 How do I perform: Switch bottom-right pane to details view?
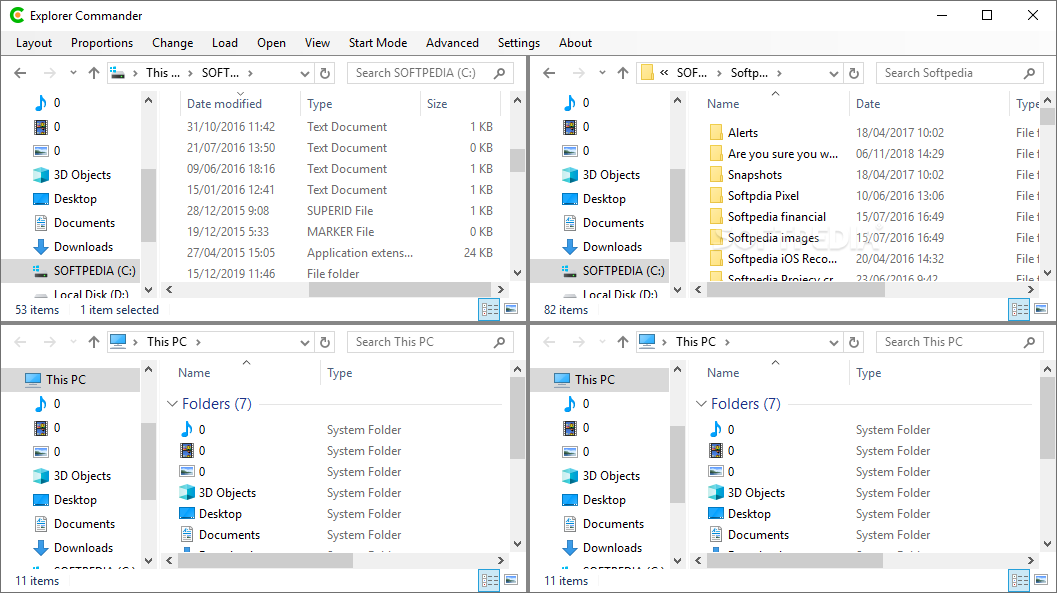point(1019,580)
